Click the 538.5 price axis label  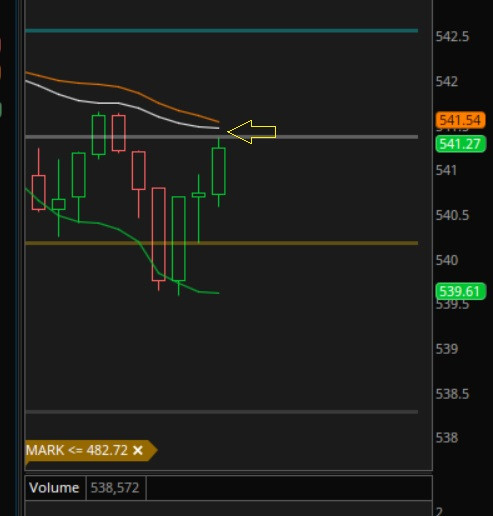point(452,394)
